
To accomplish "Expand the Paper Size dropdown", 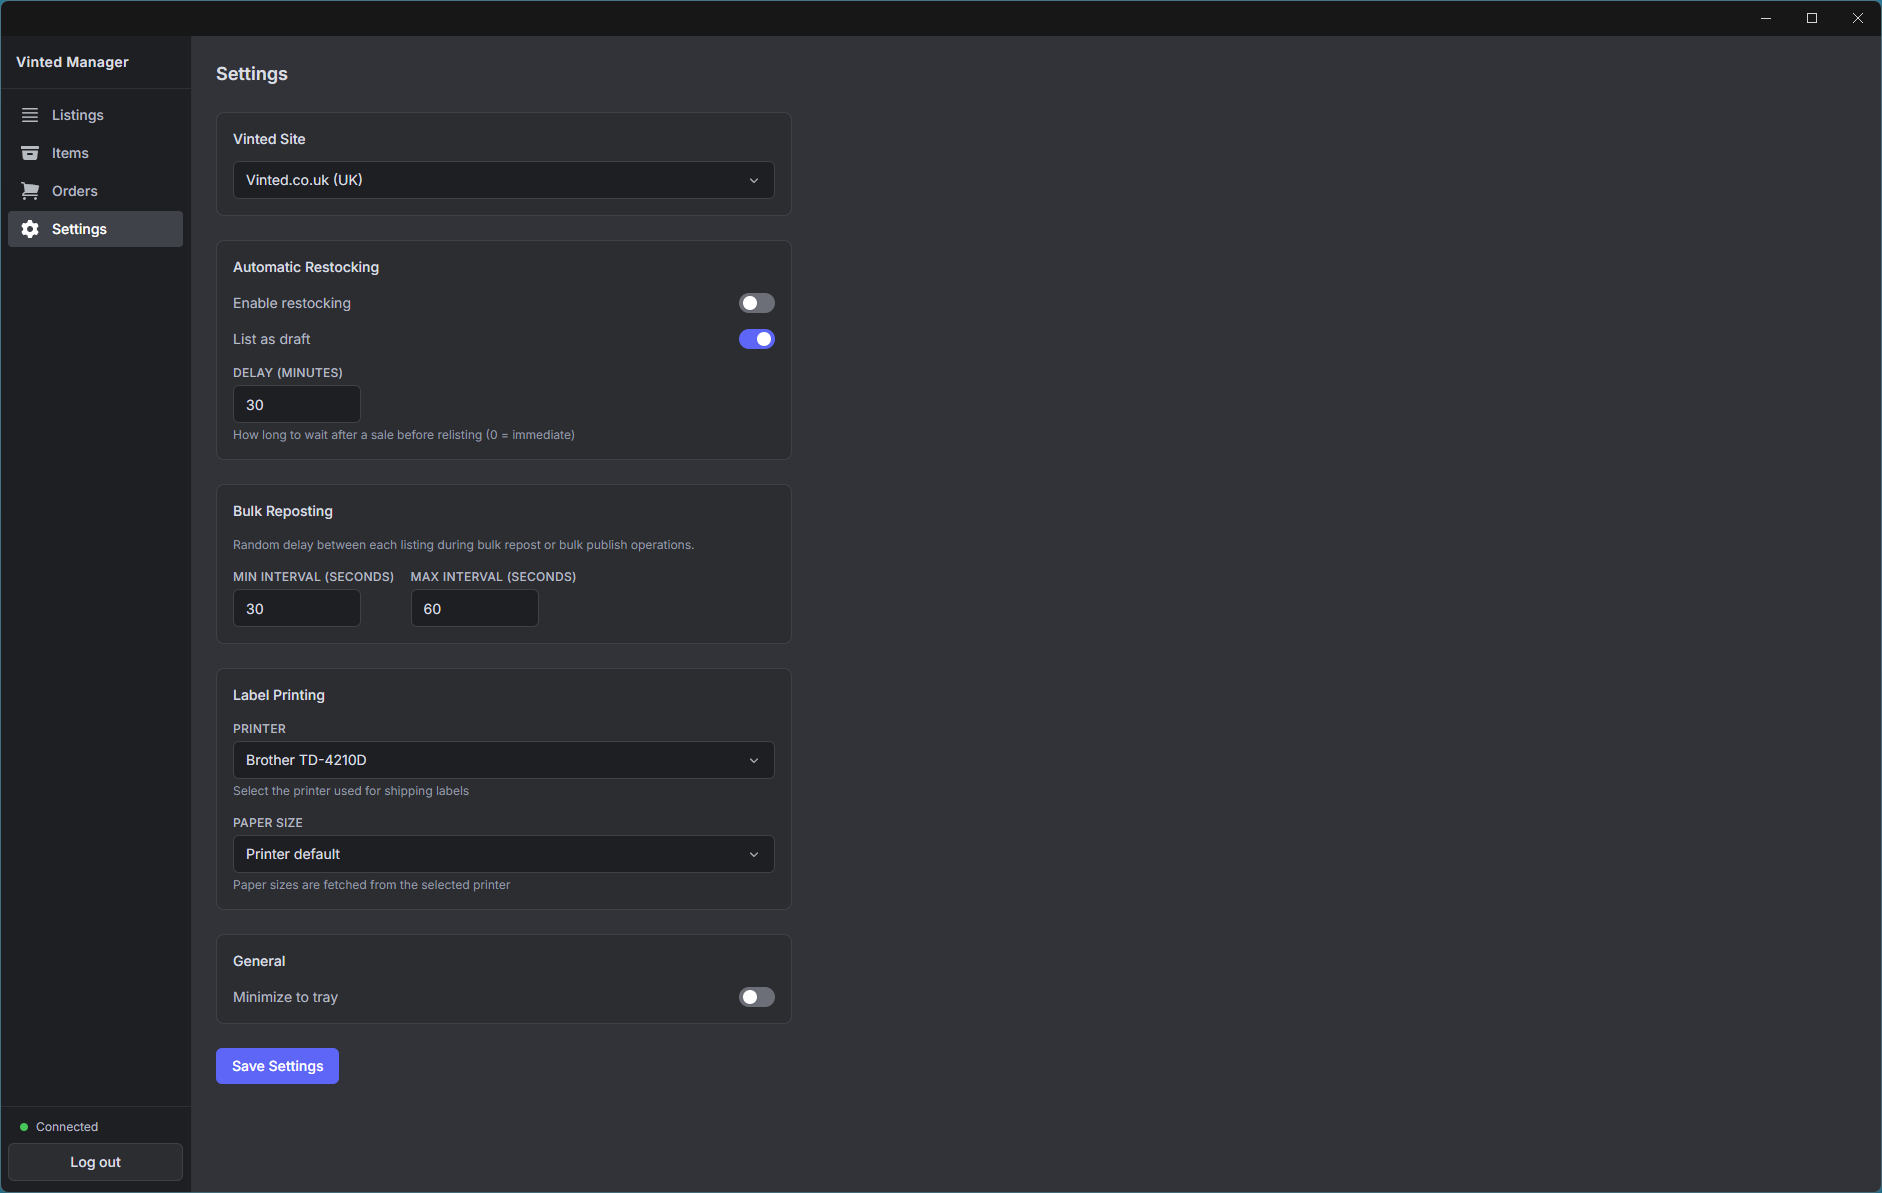I will click(x=503, y=854).
